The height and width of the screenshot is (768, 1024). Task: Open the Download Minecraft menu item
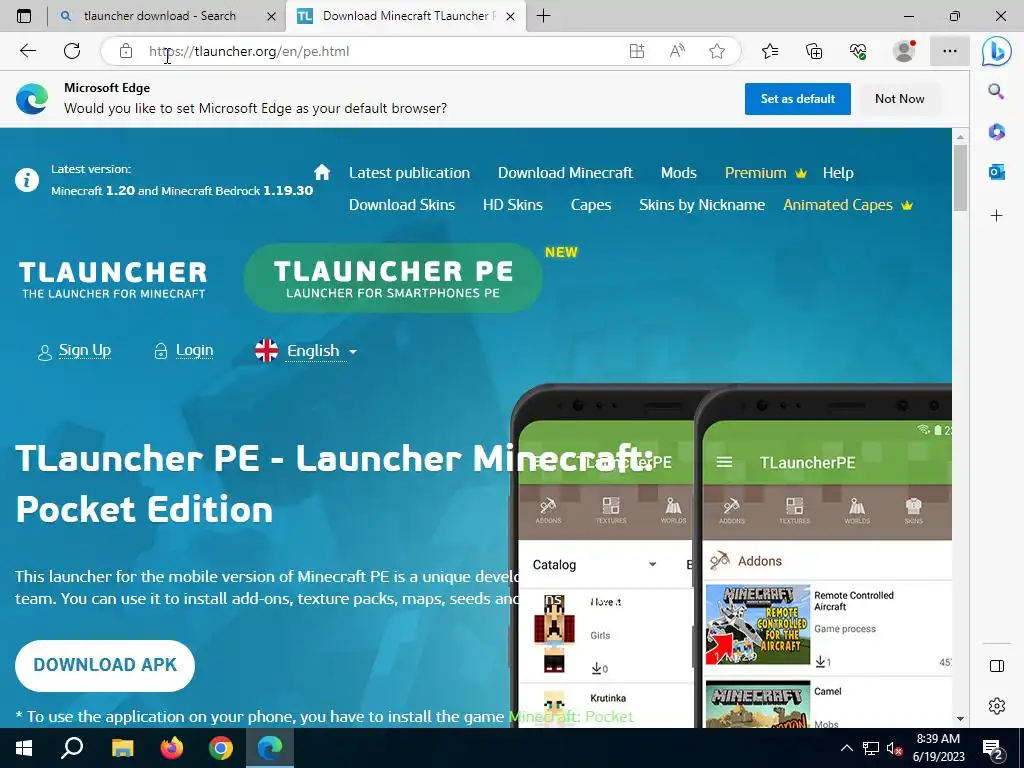click(566, 173)
